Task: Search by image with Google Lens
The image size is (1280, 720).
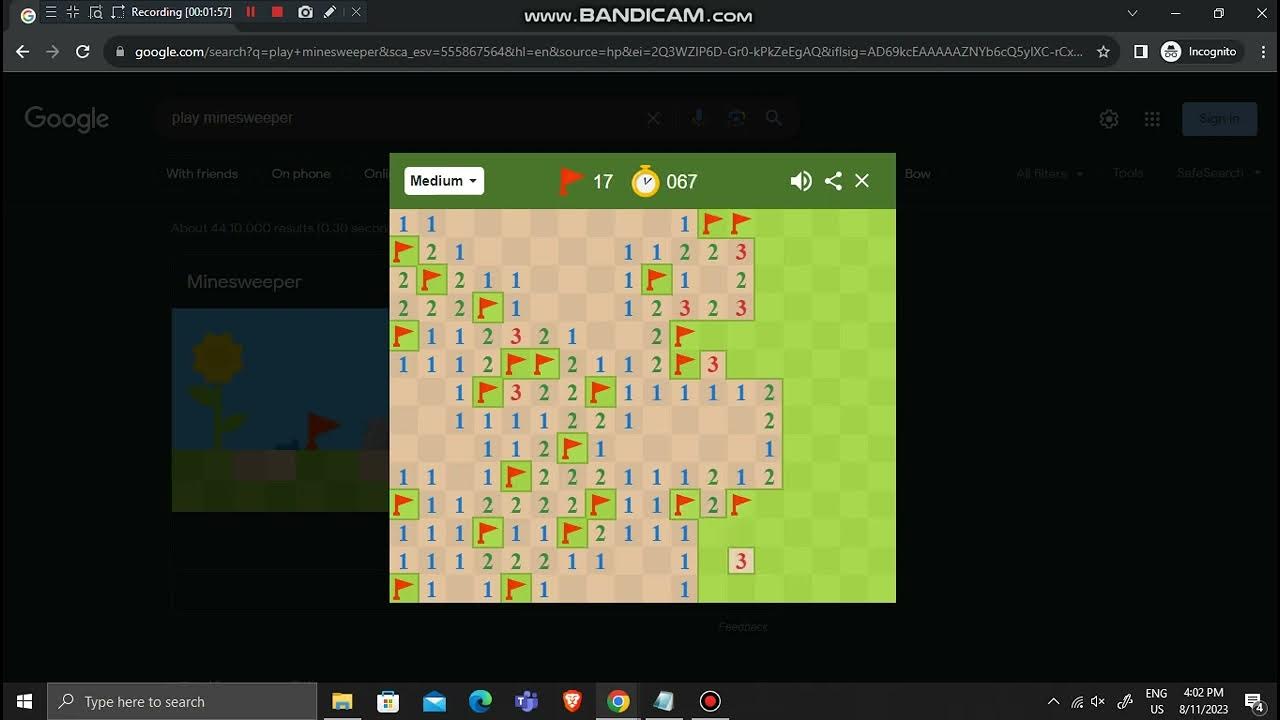Action: pos(737,118)
